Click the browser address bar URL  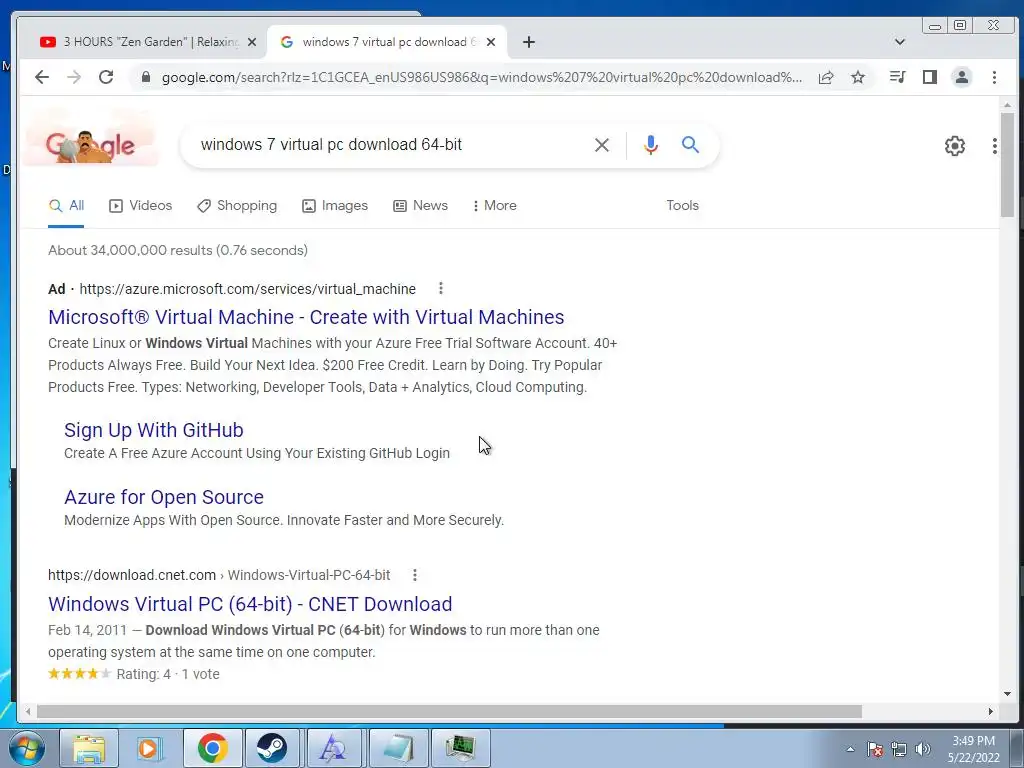(482, 77)
